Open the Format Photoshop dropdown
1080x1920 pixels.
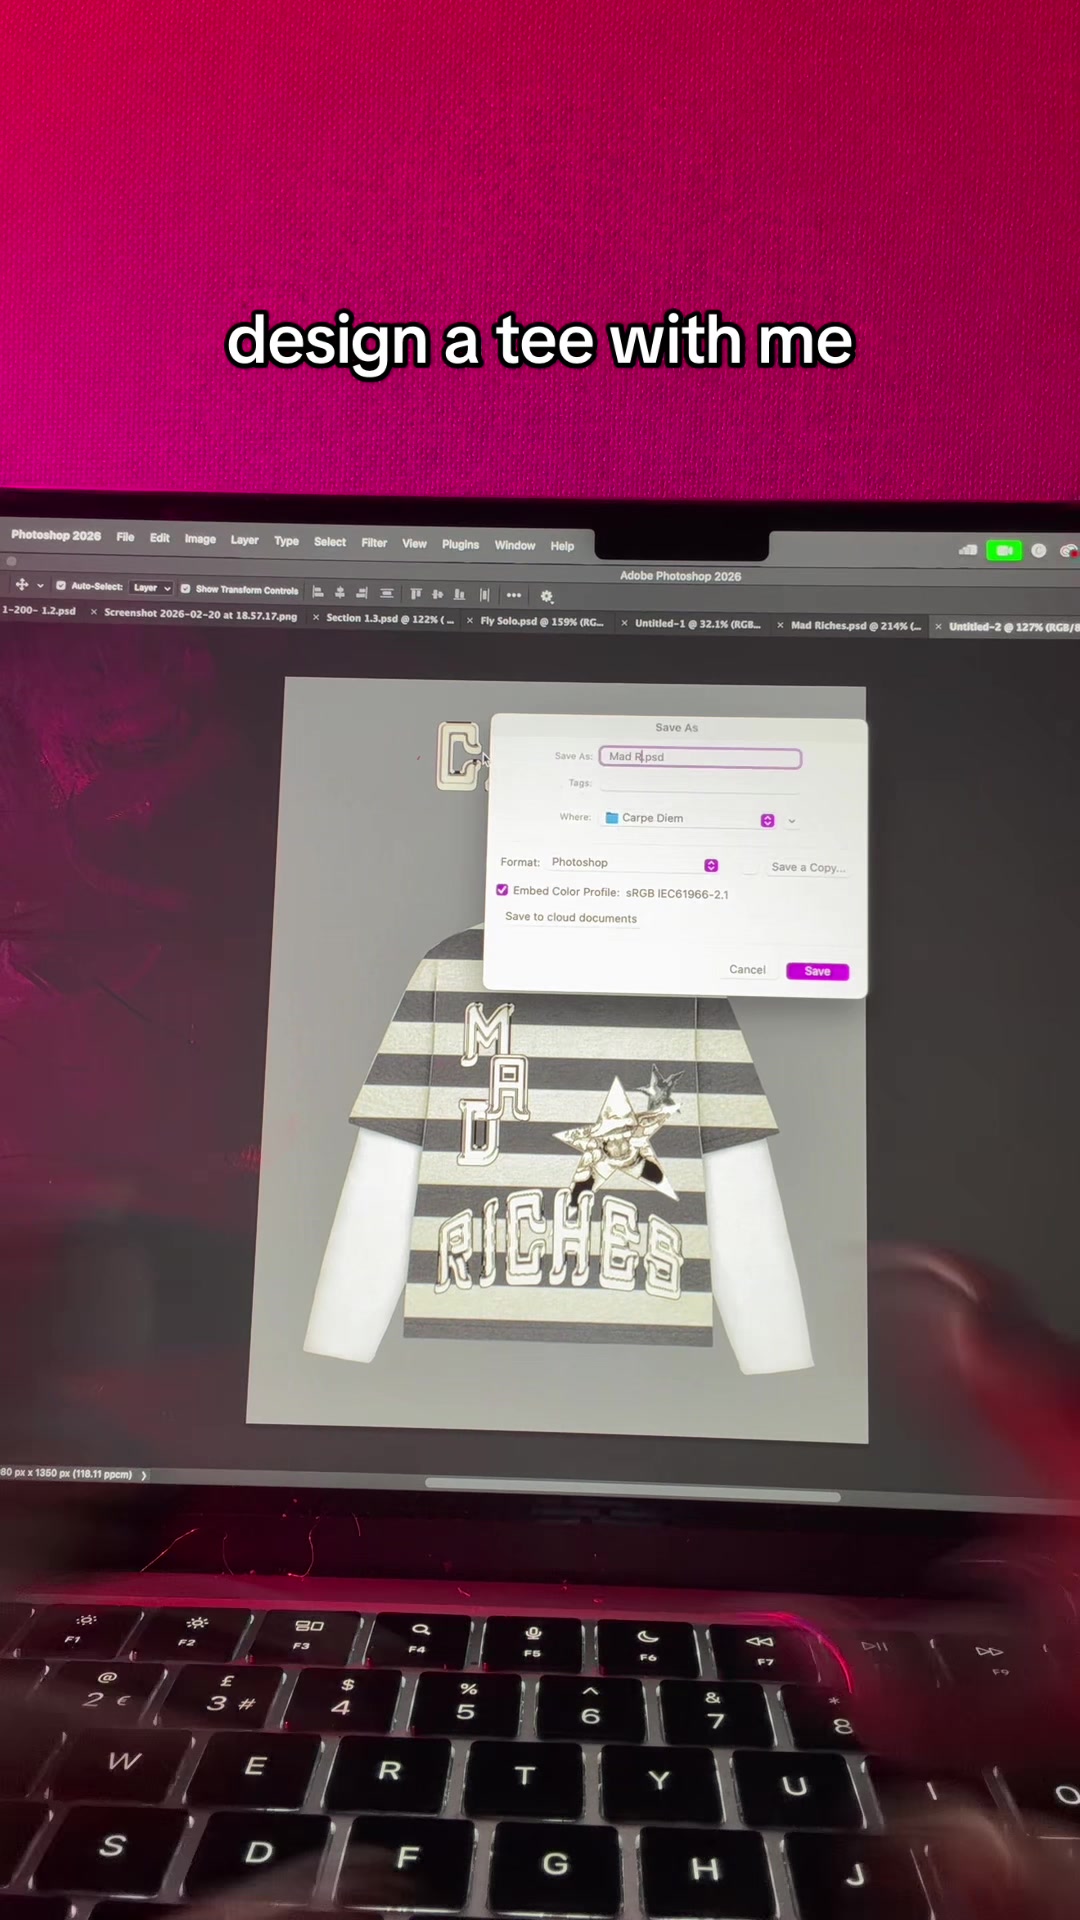tap(633, 863)
